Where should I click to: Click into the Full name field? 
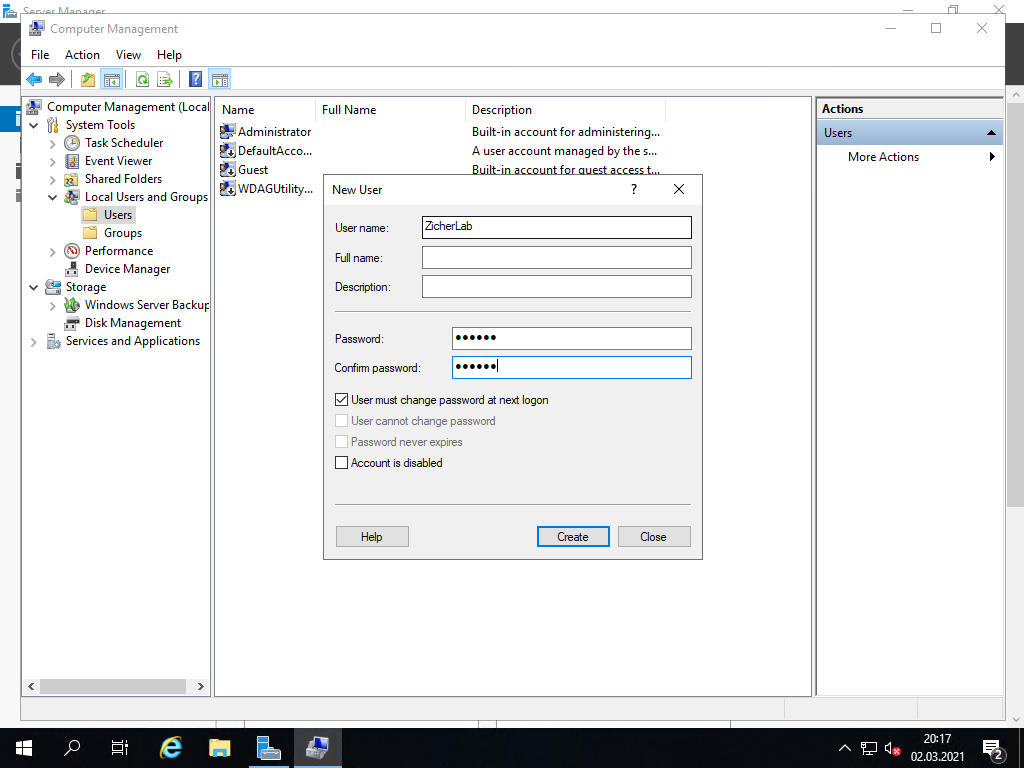click(556, 258)
